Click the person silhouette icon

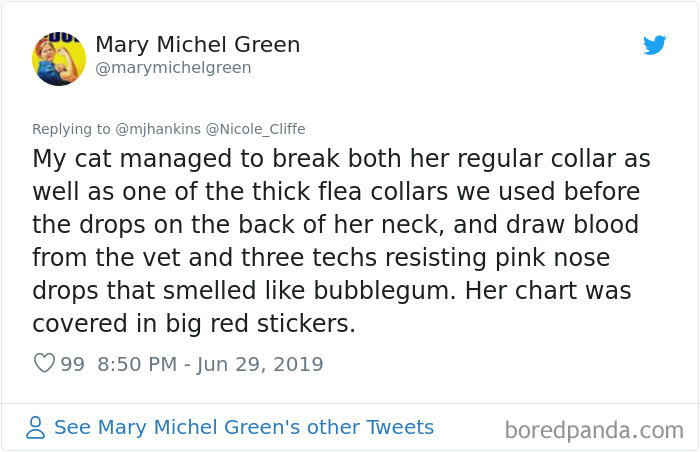pos(35,427)
